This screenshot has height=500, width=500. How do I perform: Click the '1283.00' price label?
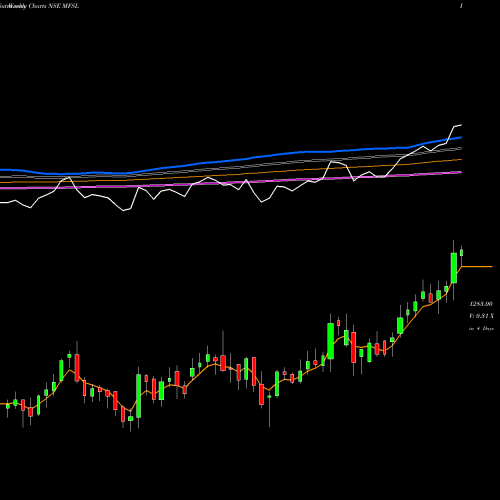tap(481, 304)
